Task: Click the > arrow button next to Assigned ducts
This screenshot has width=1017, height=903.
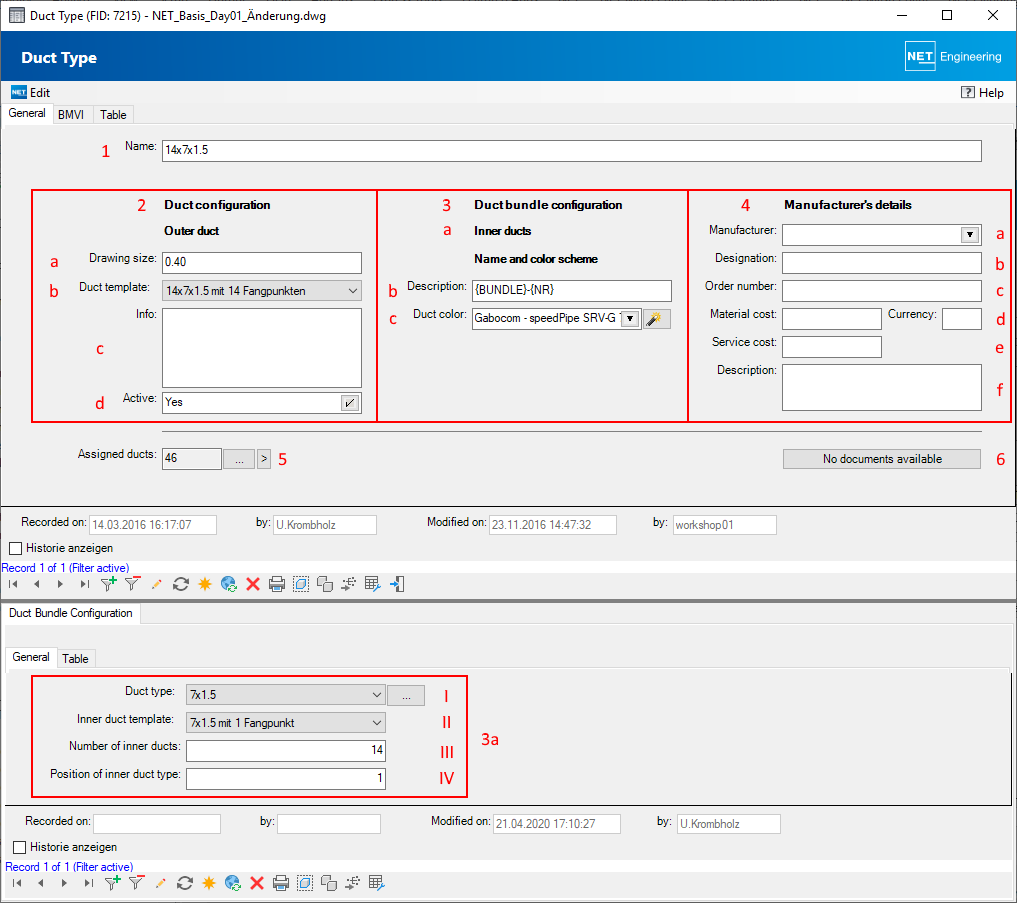Action: (264, 459)
